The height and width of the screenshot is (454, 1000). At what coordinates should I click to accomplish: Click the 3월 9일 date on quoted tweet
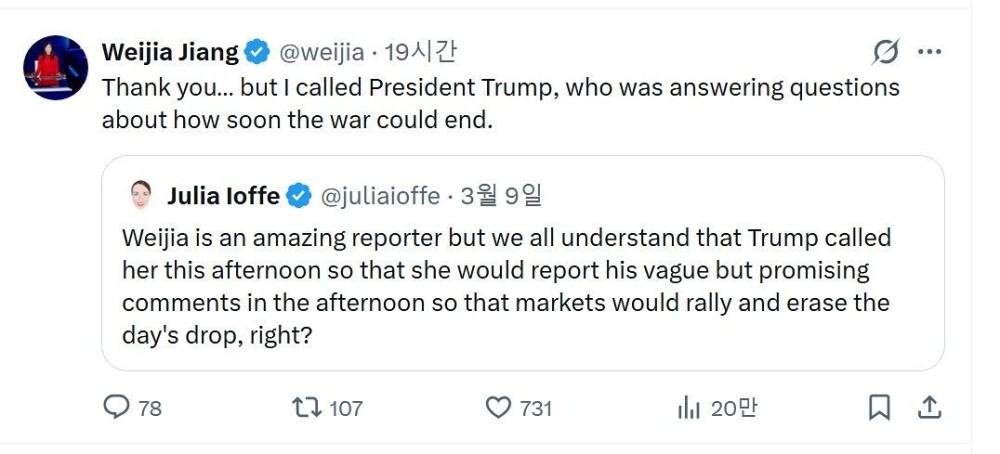point(501,196)
